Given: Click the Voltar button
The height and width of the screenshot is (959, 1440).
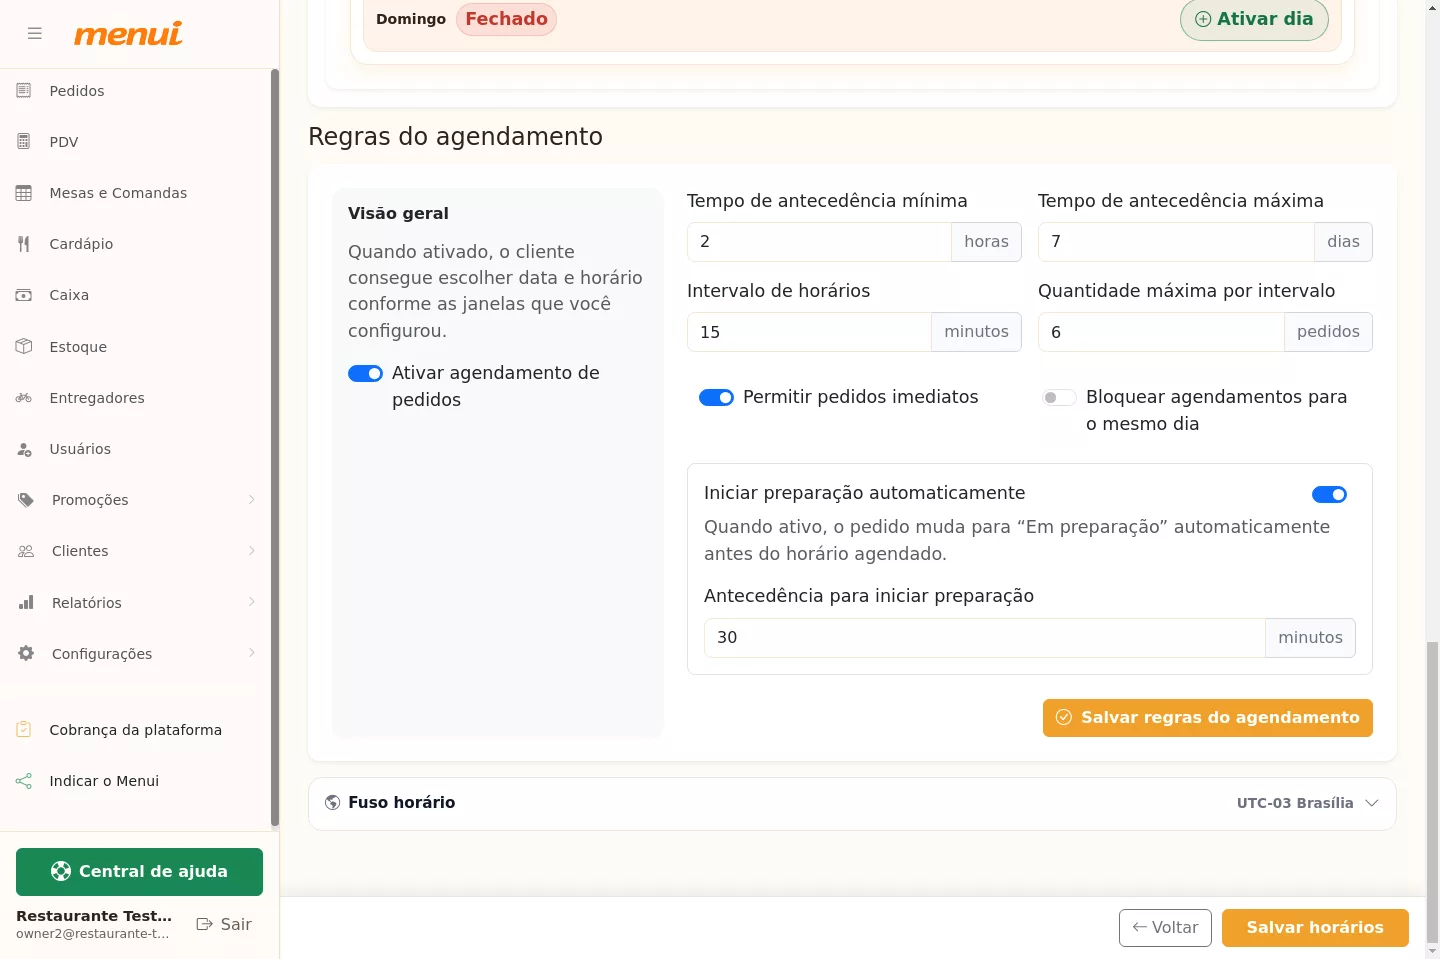Looking at the screenshot, I should coord(1165,927).
